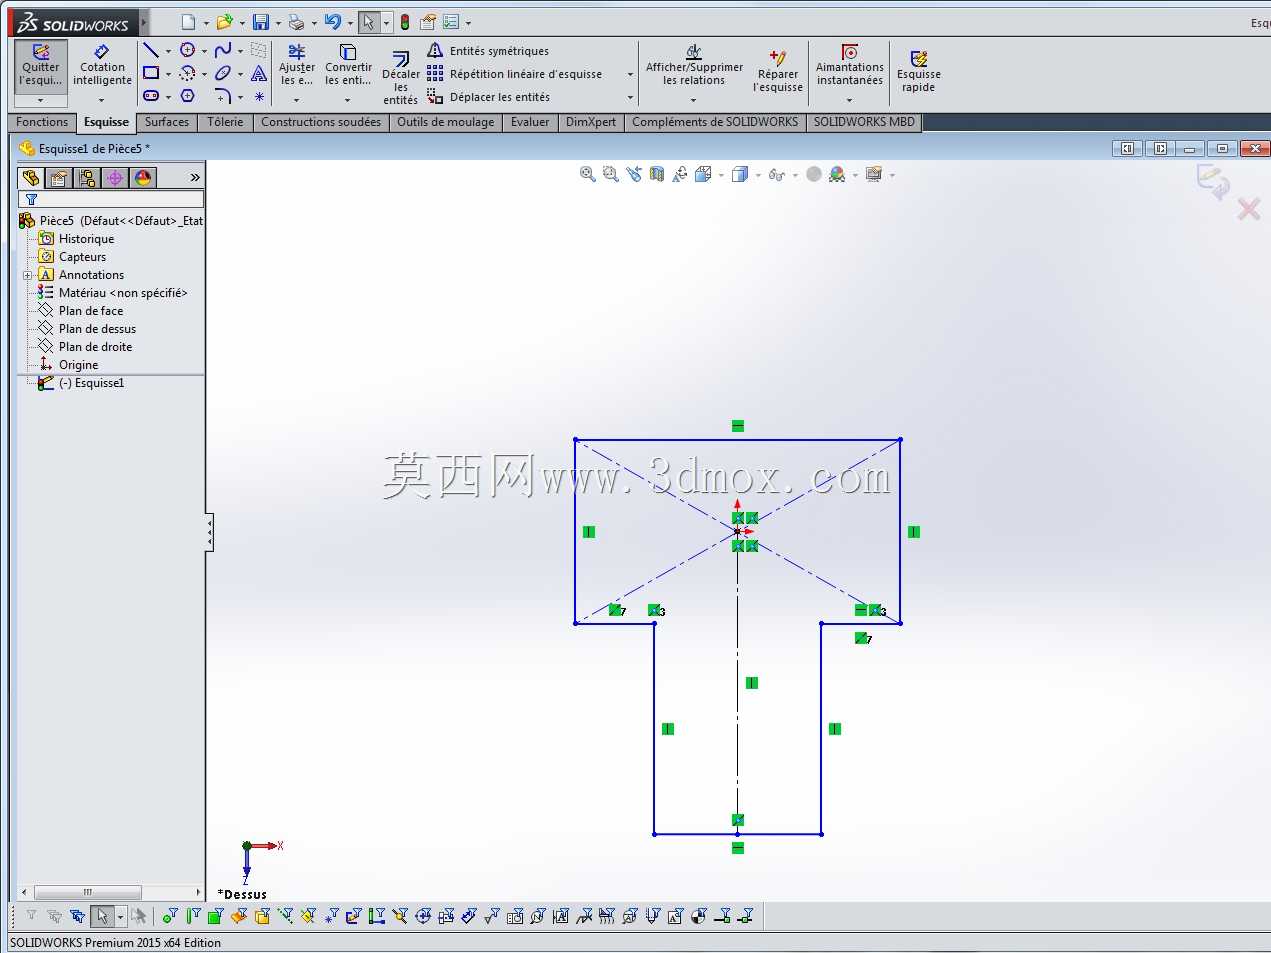The width and height of the screenshot is (1271, 953).
Task: Click the Undo icon
Action: point(333,22)
